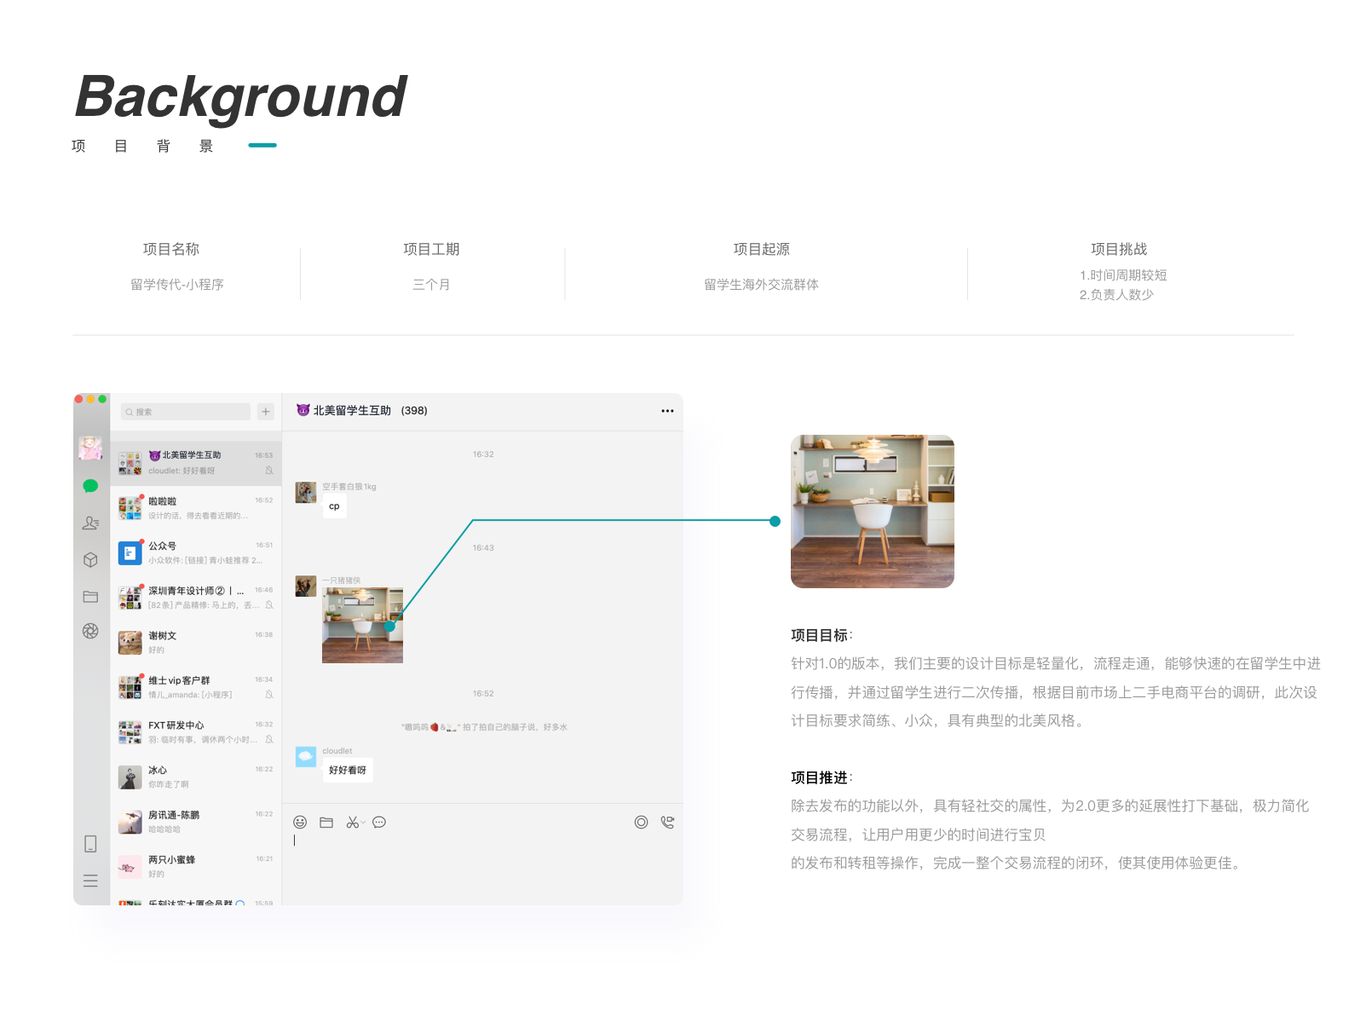The image size is (1366, 1023).
Task: Select the green Chats bubble icon
Action: tap(90, 486)
